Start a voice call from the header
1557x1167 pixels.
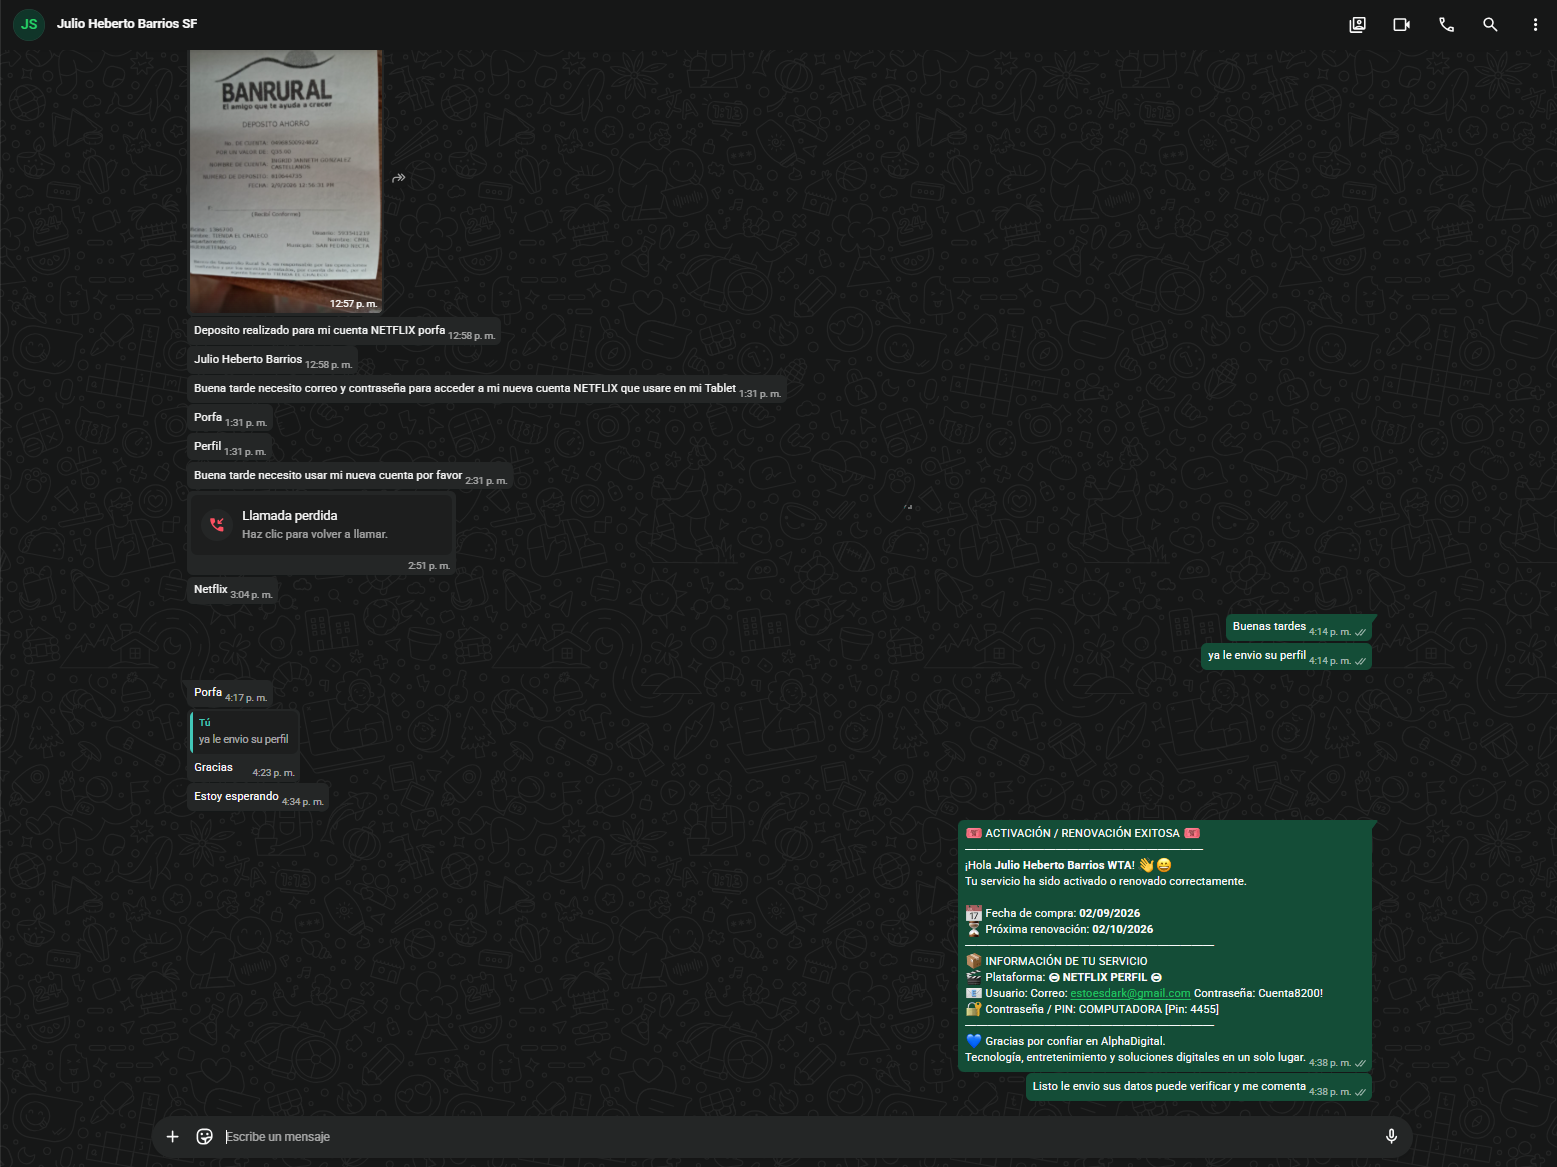click(x=1446, y=25)
